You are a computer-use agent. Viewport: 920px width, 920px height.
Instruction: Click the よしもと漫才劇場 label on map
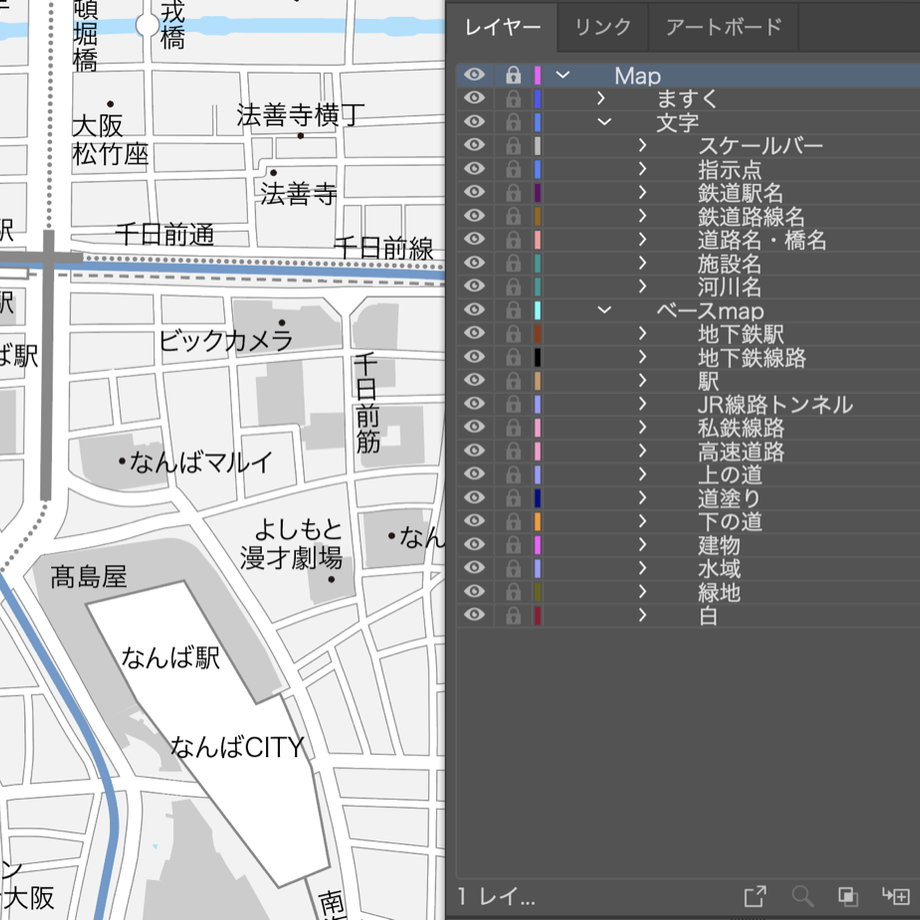tap(292, 544)
